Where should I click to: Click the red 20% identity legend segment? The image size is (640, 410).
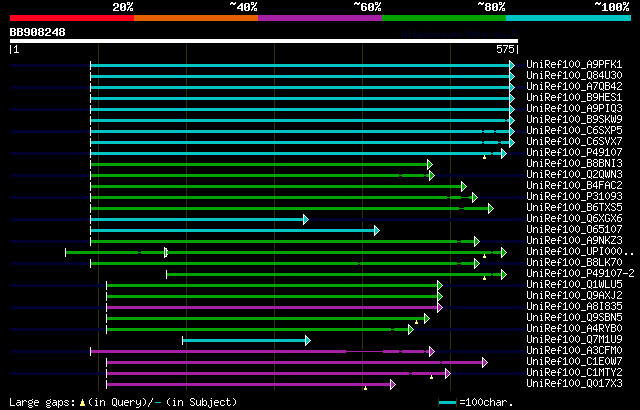coord(72,18)
